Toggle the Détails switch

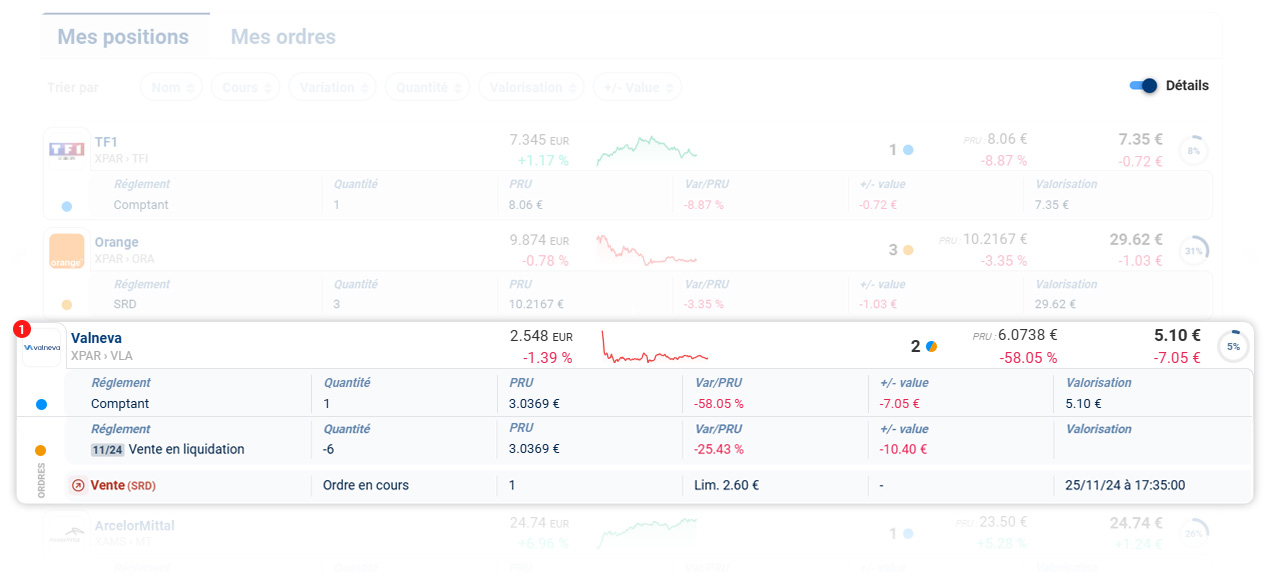coord(1143,86)
